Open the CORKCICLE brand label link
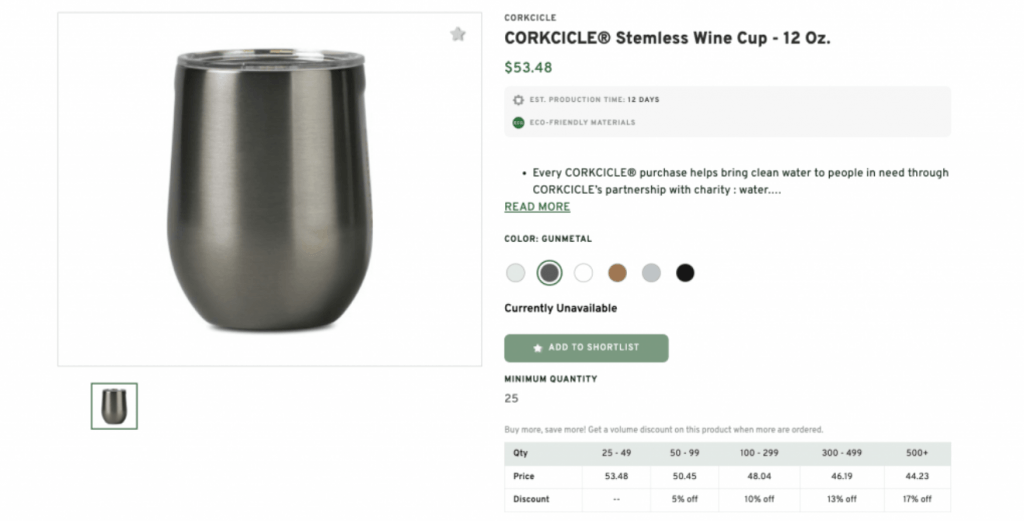Viewport: 1024px width, 521px height. (530, 18)
